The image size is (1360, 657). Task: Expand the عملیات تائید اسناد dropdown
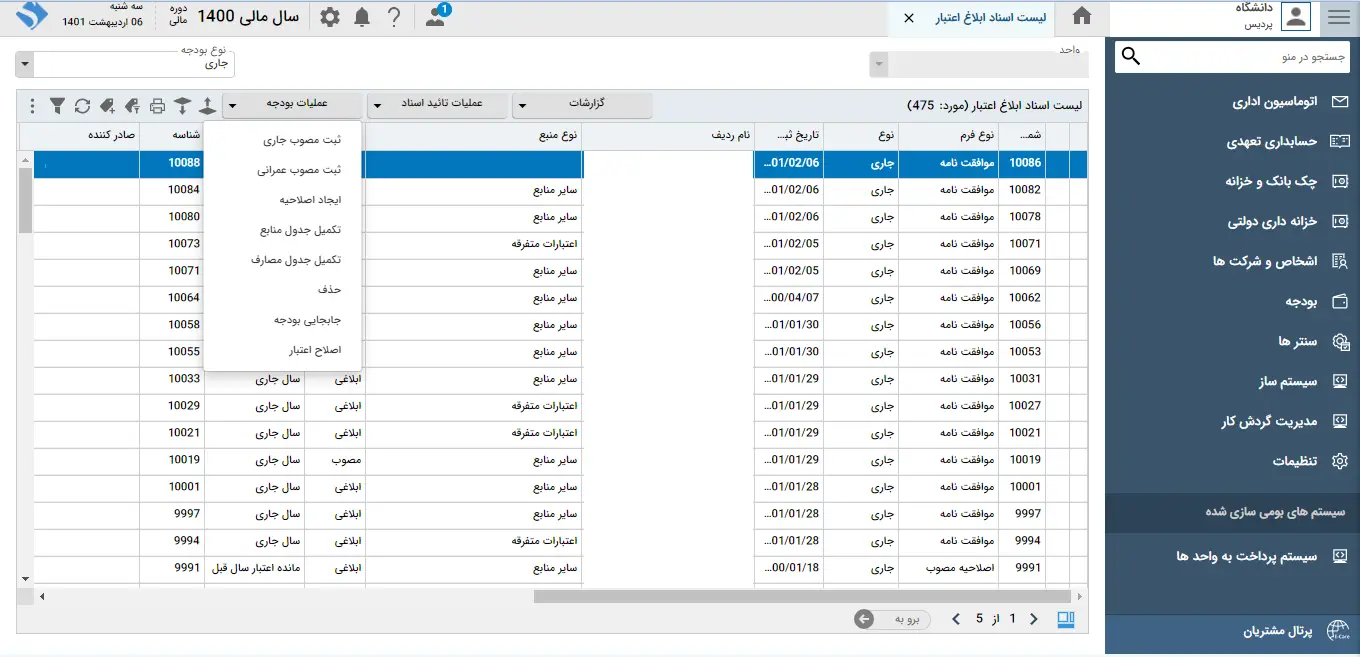tap(437, 104)
